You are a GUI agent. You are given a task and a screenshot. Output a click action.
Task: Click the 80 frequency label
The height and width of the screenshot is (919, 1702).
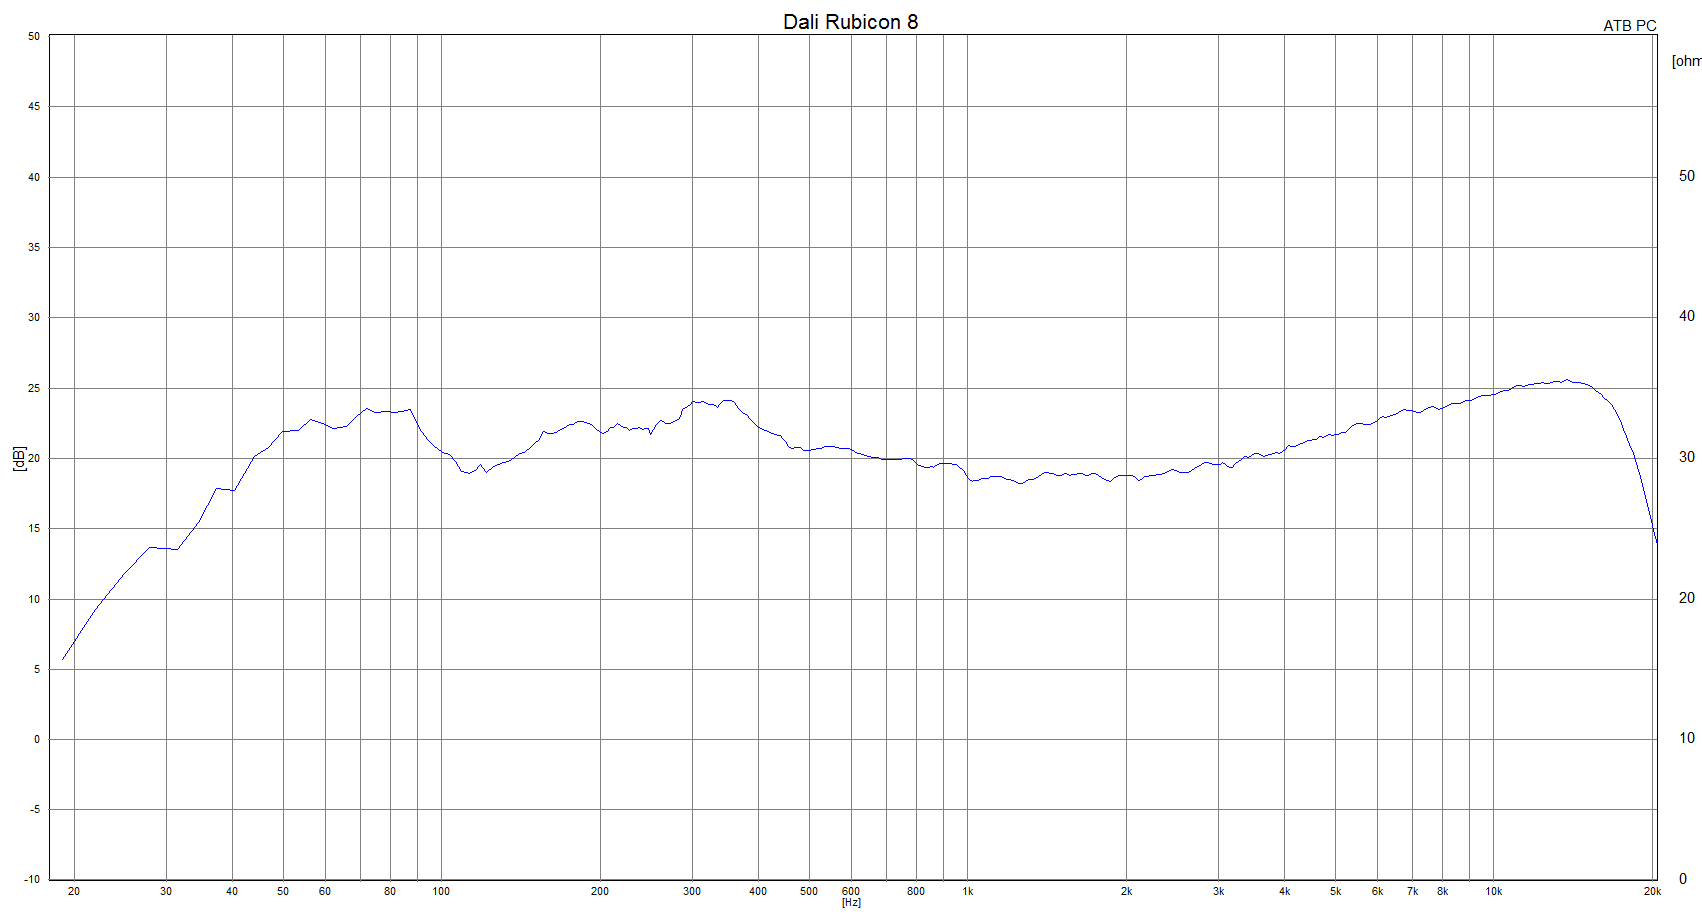[390, 891]
